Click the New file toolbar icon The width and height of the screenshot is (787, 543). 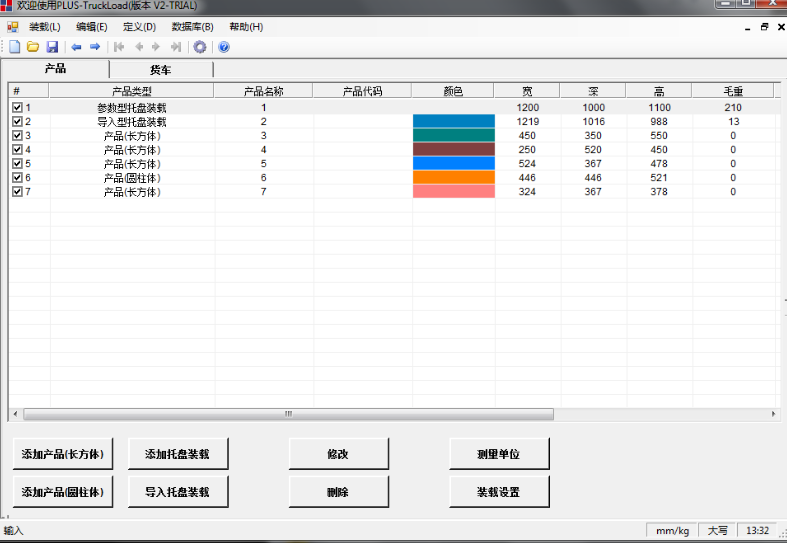click(x=14, y=47)
